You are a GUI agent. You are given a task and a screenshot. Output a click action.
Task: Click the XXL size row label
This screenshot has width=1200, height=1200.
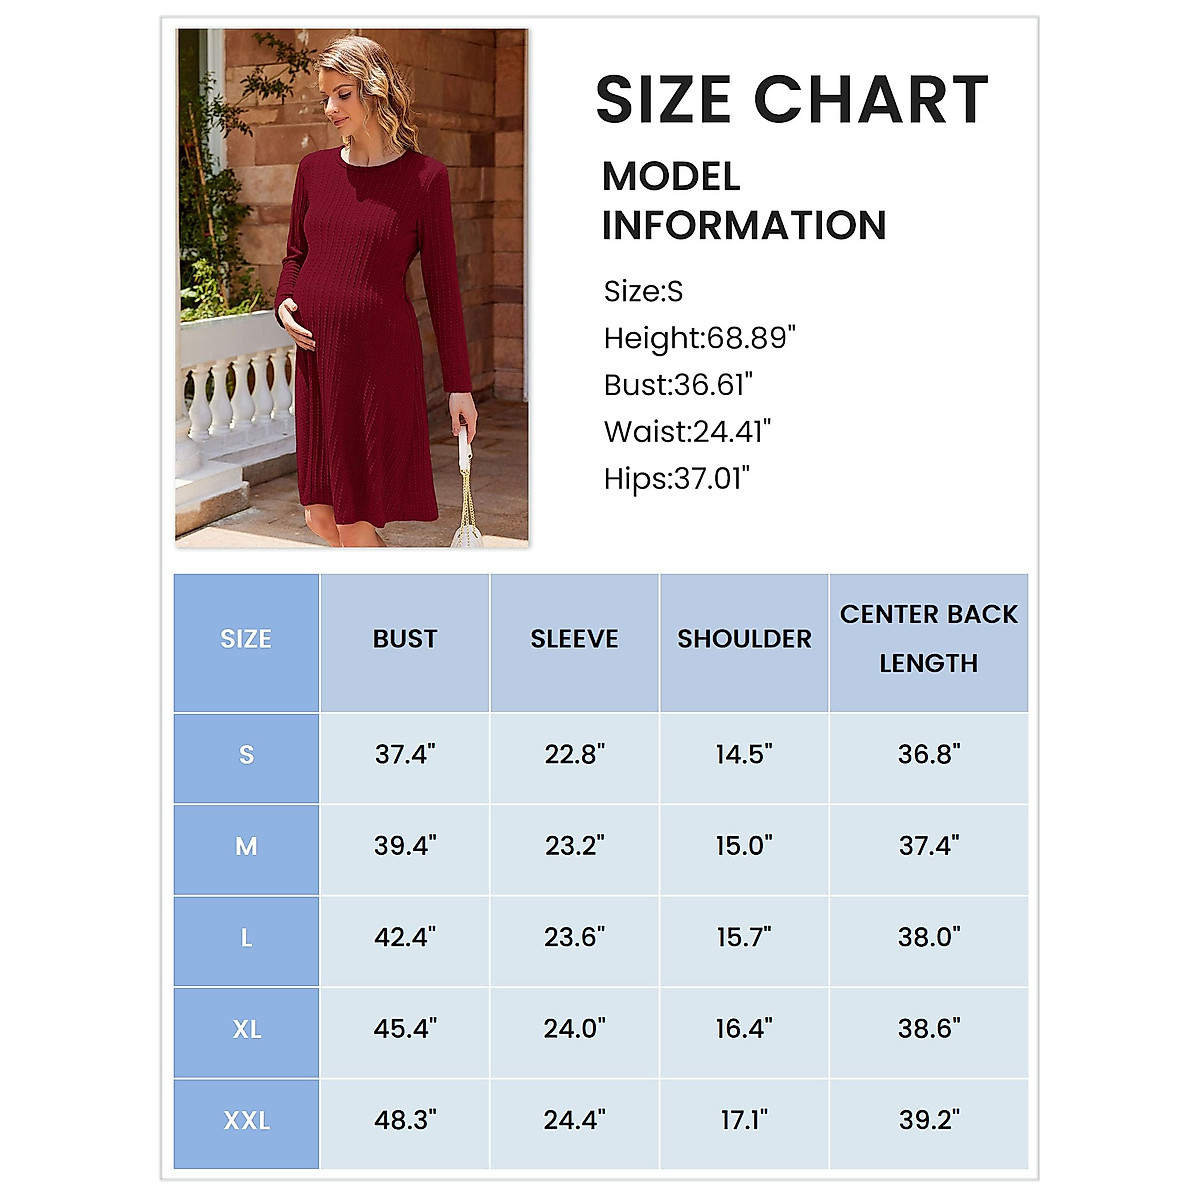[246, 1121]
